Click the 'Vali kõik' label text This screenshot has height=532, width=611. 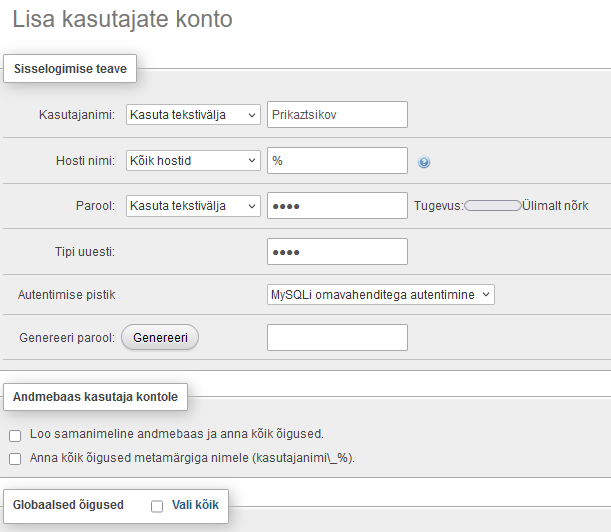click(195, 505)
